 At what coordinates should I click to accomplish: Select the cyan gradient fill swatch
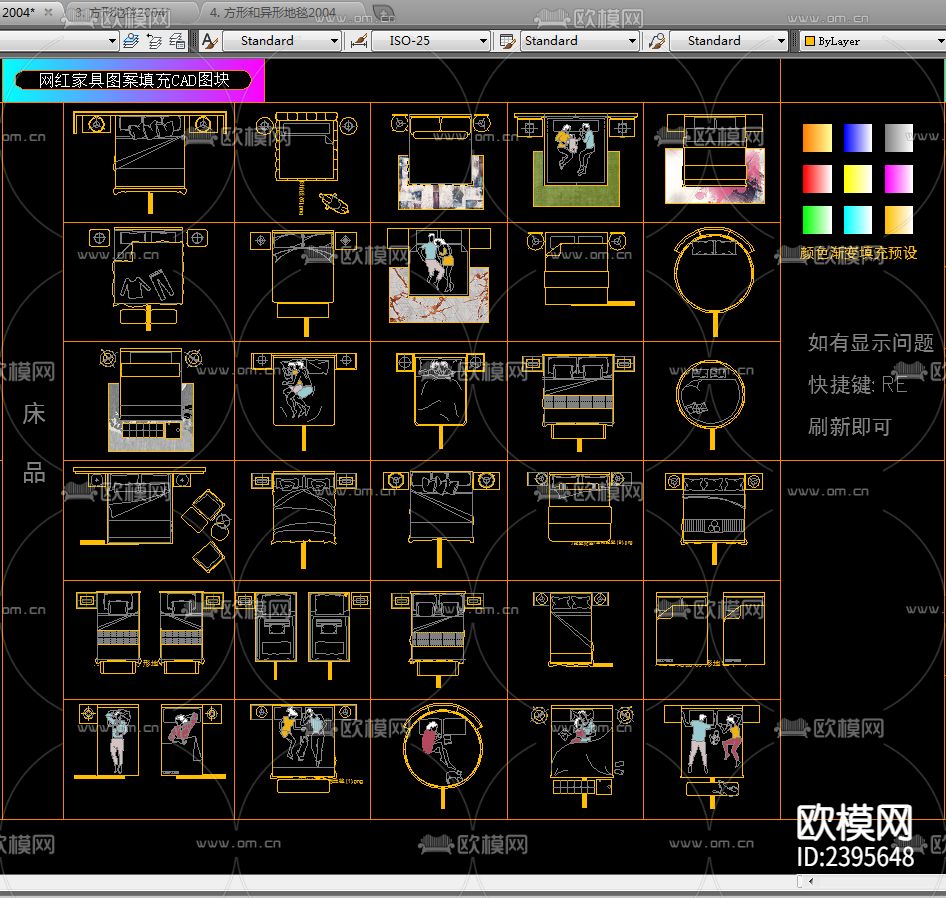(x=857, y=220)
